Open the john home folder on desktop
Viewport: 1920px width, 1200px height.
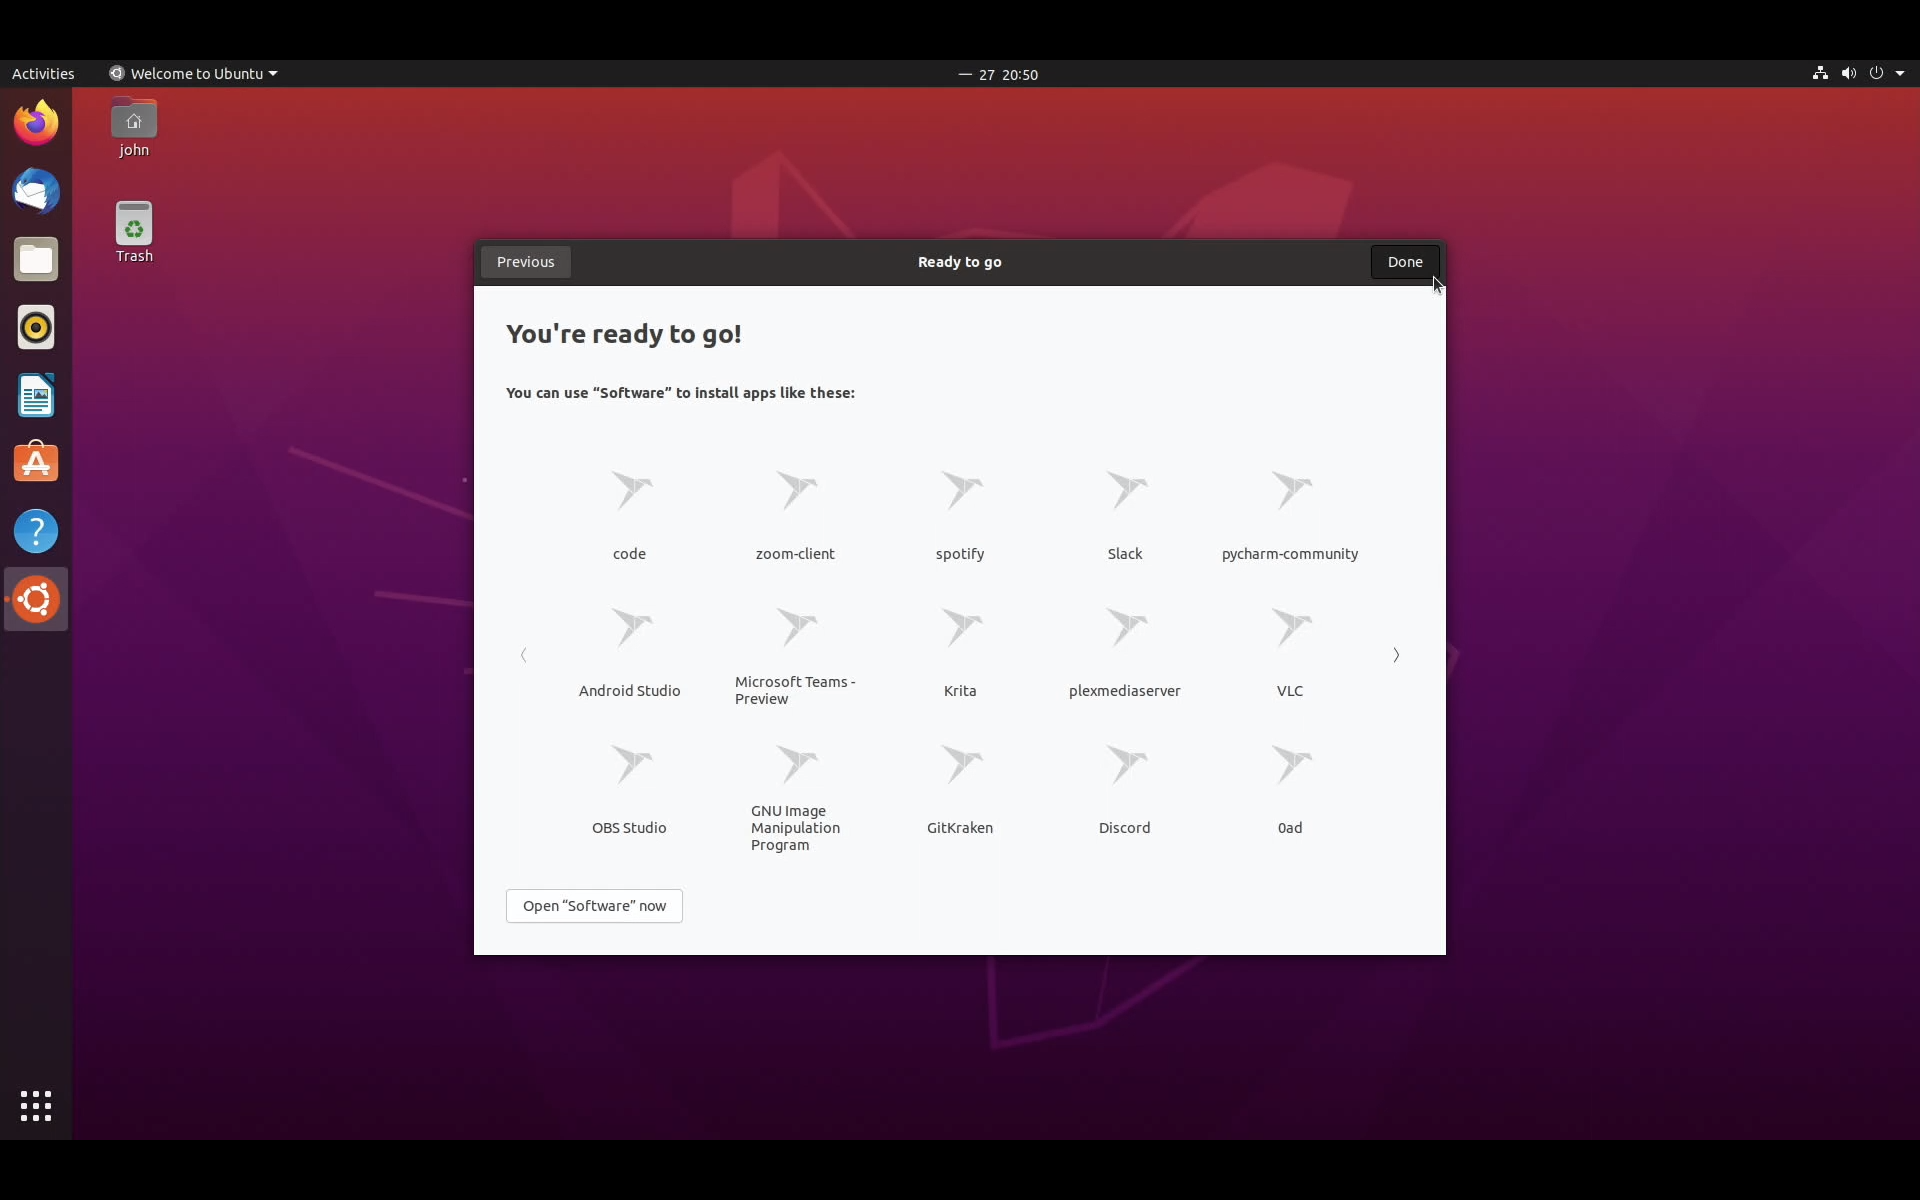pos(134,127)
